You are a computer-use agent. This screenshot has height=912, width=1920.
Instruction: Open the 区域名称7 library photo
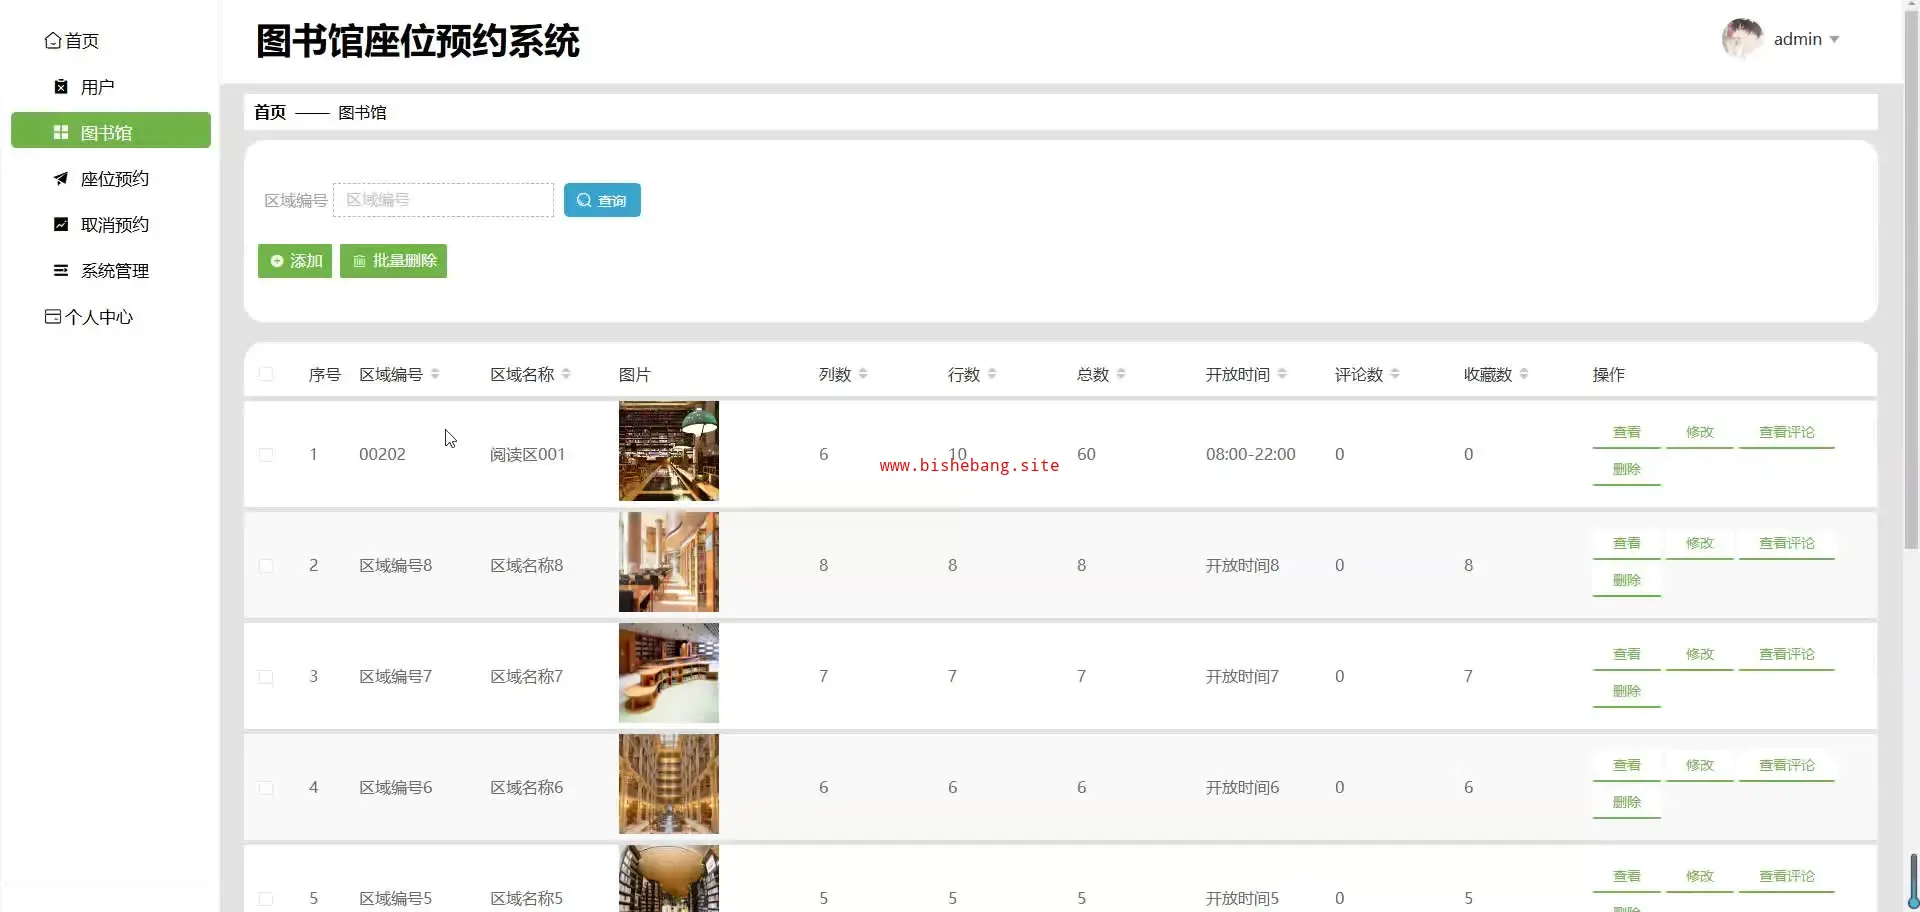[x=669, y=673]
